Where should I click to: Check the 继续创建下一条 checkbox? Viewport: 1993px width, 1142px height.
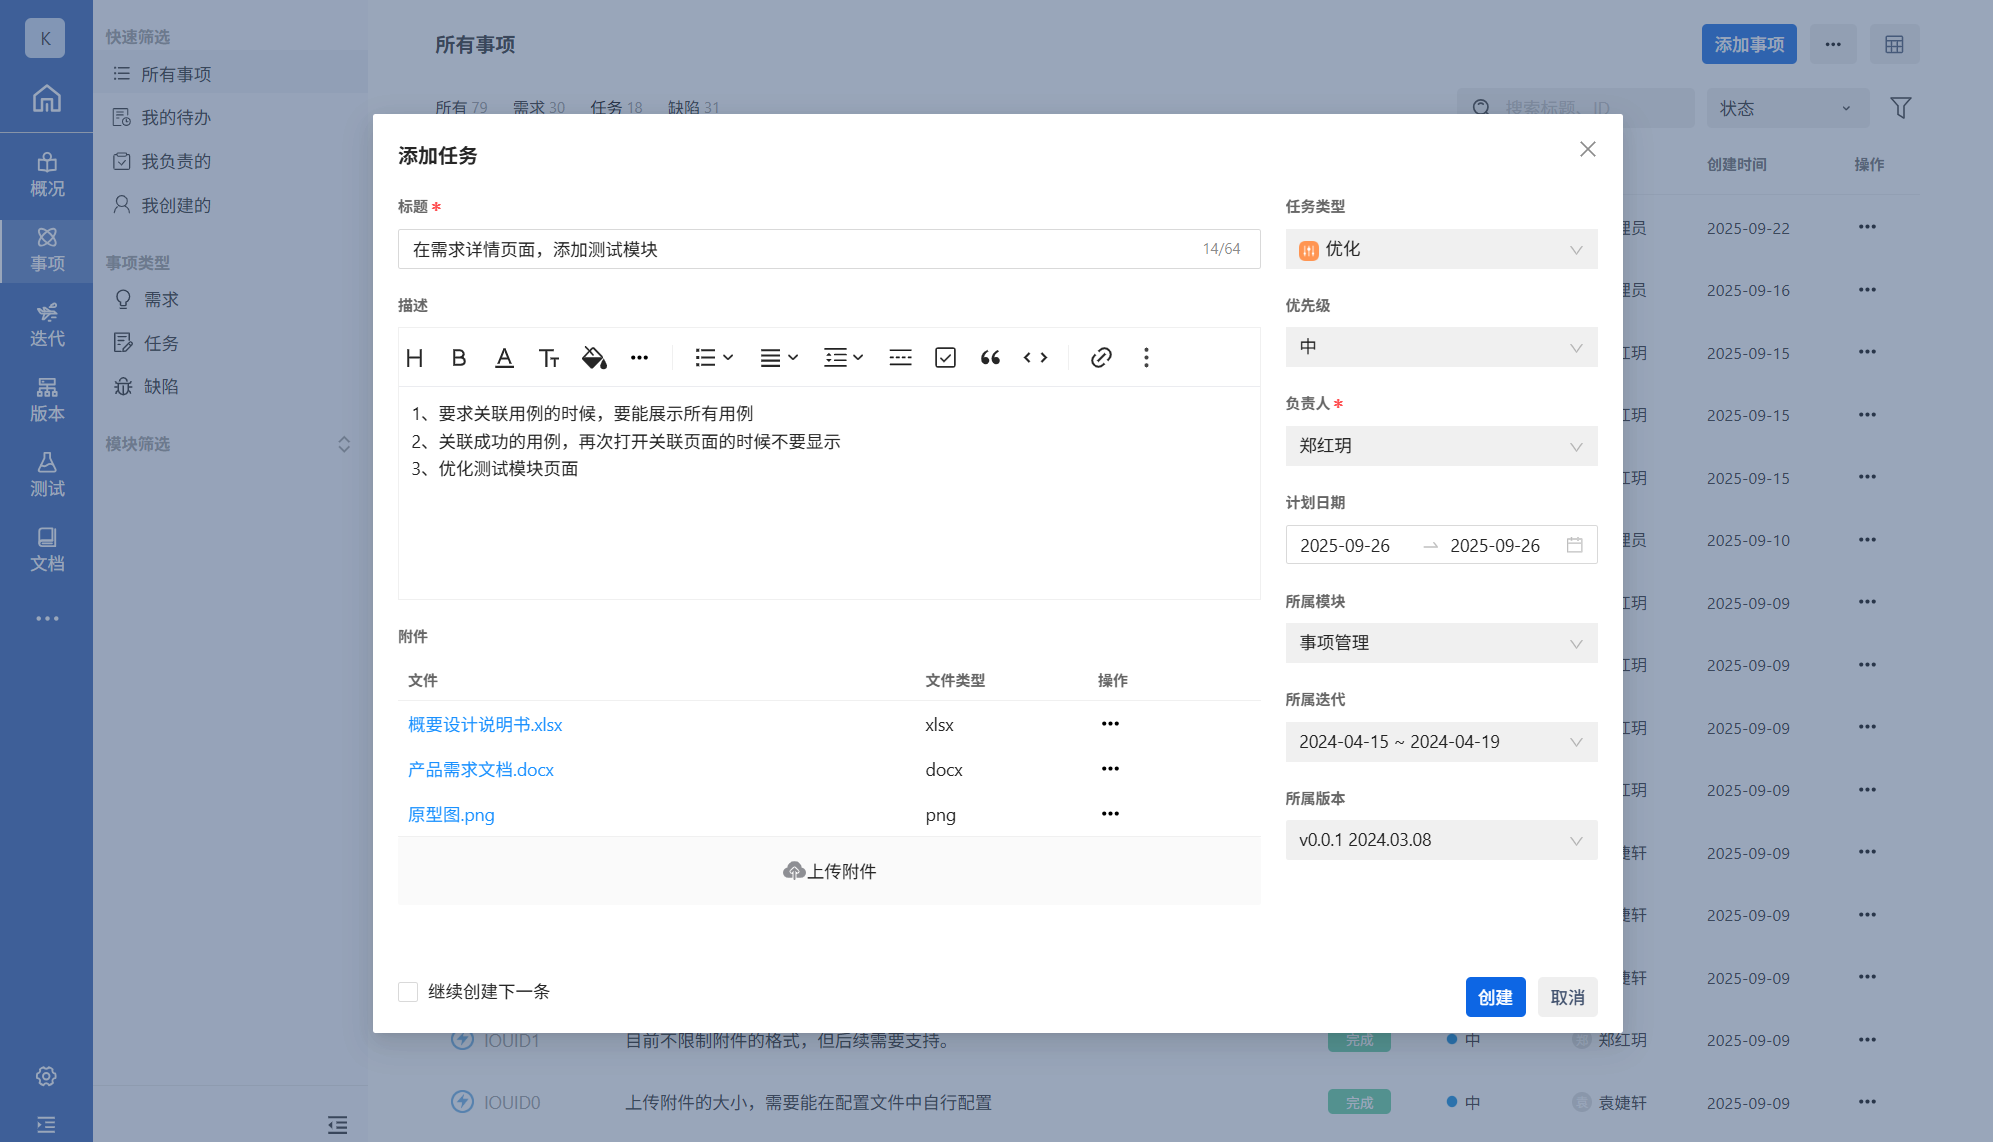point(408,992)
